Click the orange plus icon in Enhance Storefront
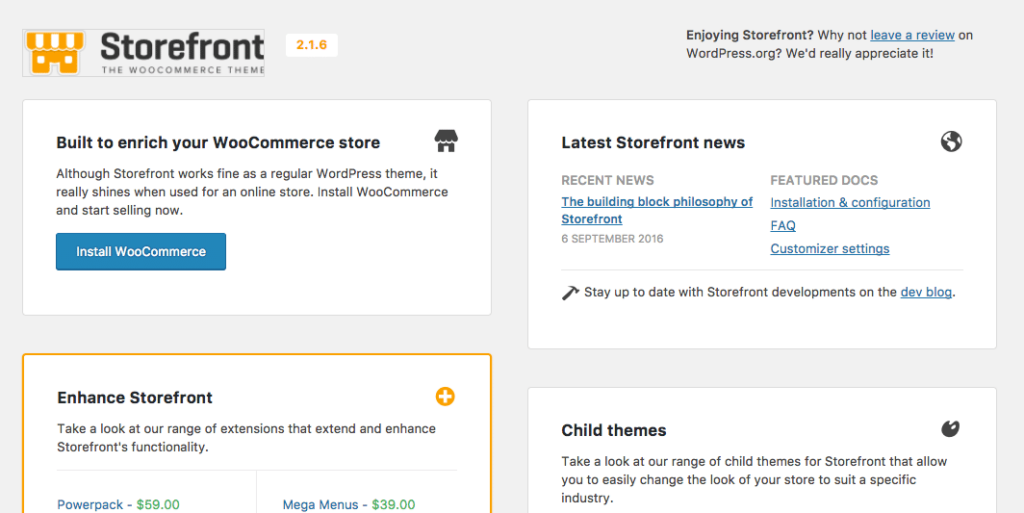 coord(445,396)
